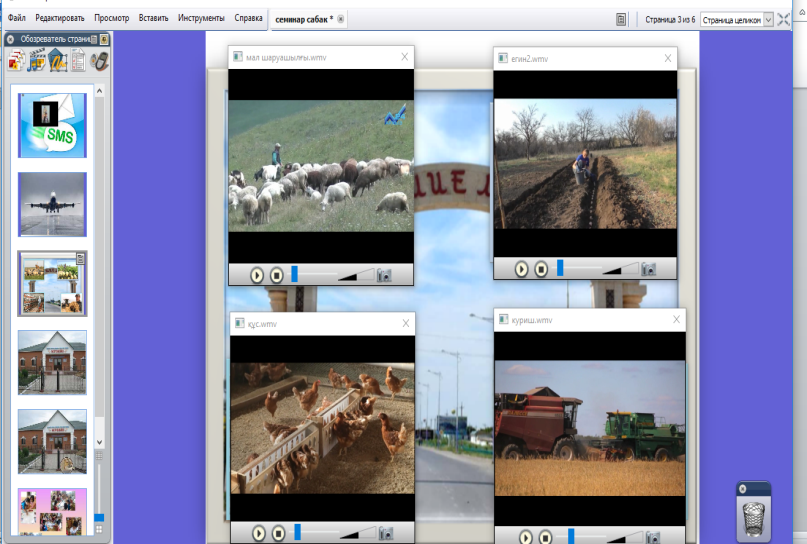Image resolution: width=807 pixels, height=544 pixels.
Task: Click the main toolbox icon in menu bar
Action: click(x=621, y=20)
